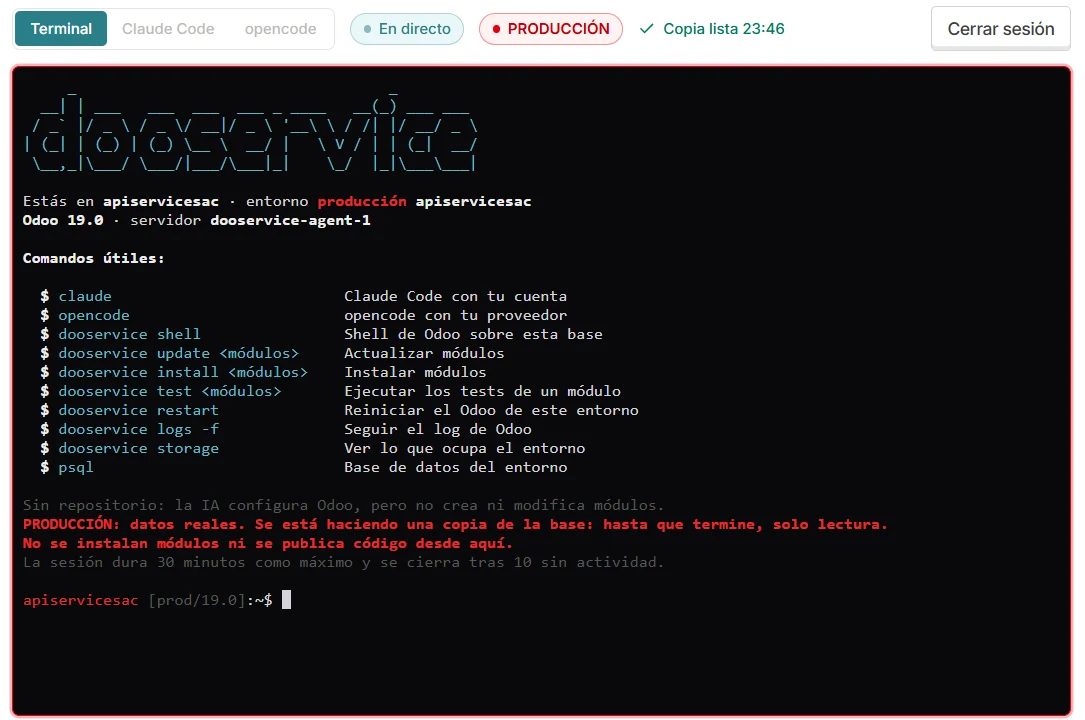This screenshot has width=1085, height=720.
Task: Click the 'apiservicesac' prompt name in red
Action: tap(80, 600)
